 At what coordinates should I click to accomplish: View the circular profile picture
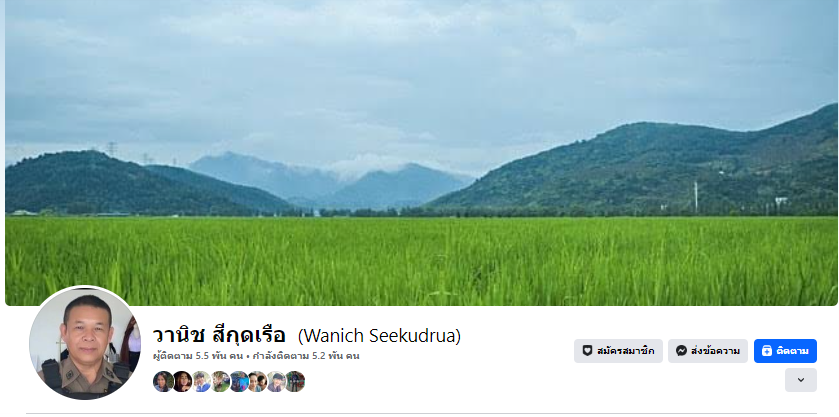click(85, 343)
